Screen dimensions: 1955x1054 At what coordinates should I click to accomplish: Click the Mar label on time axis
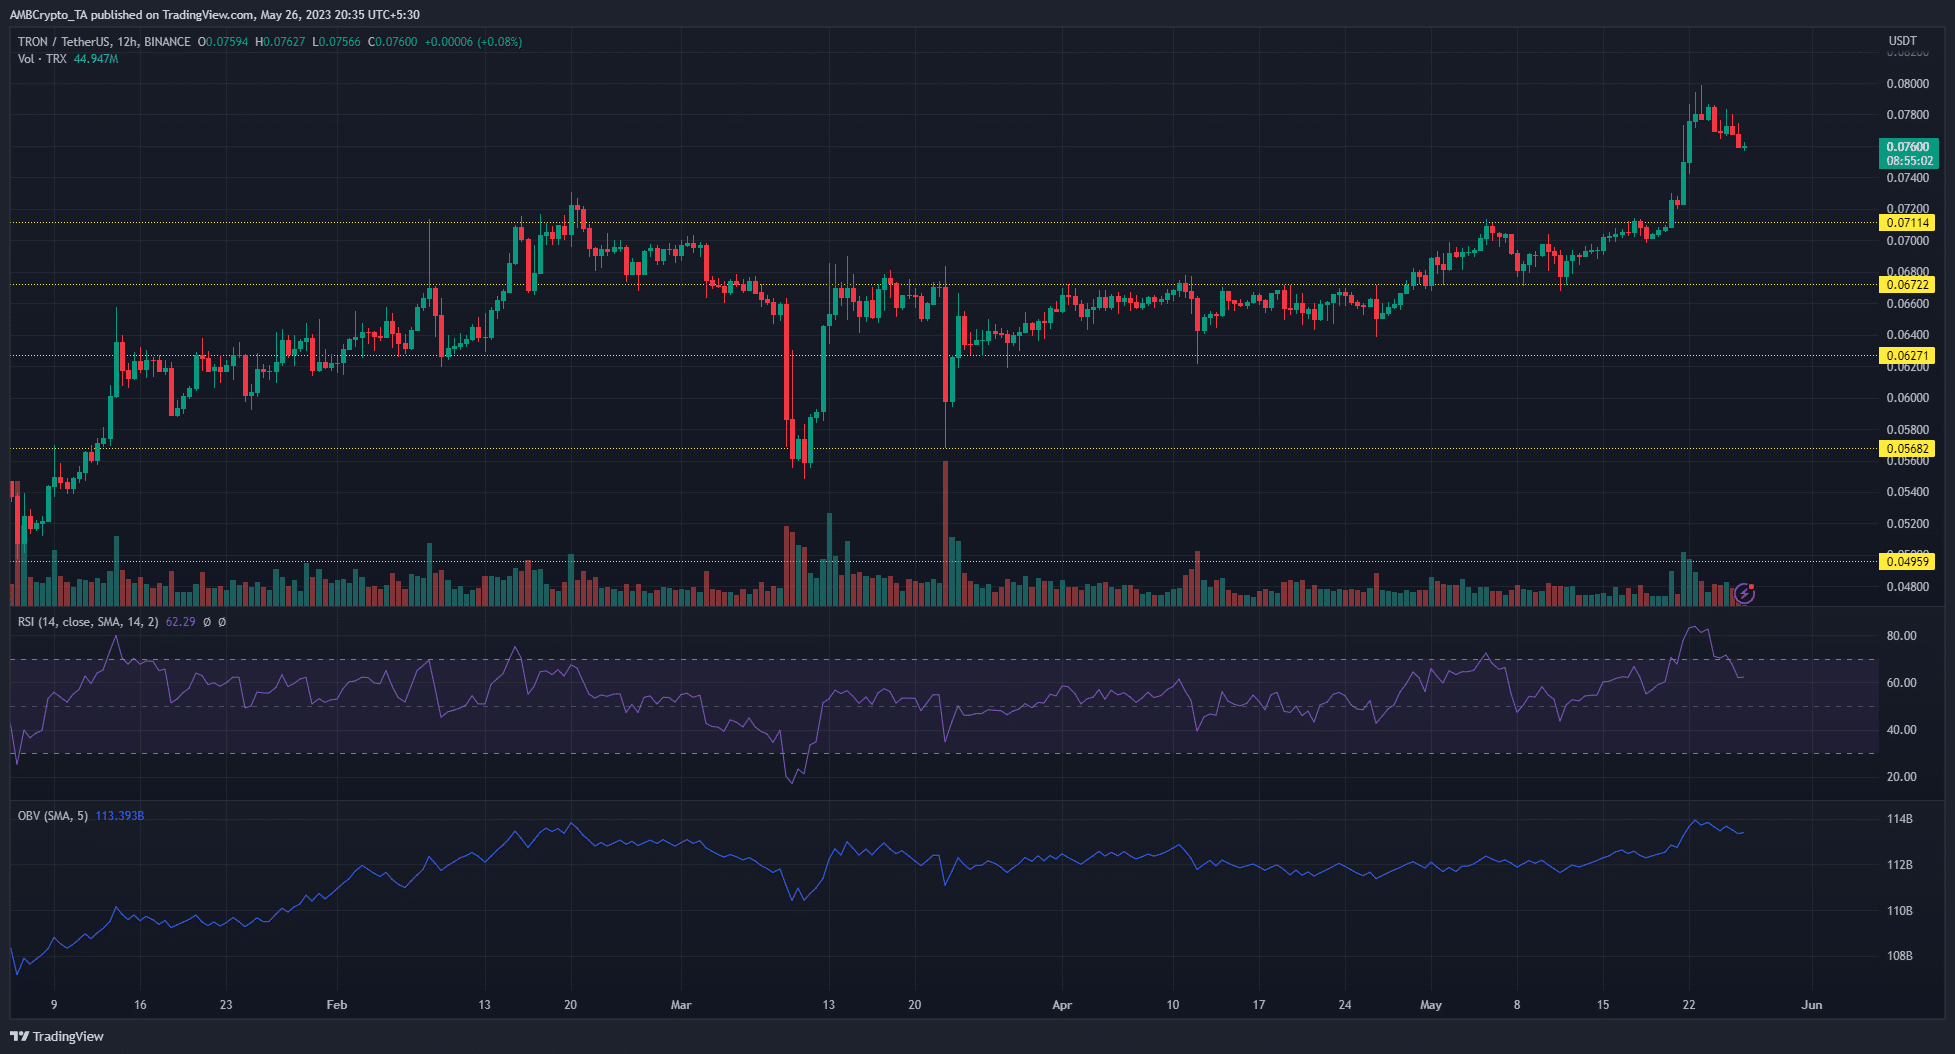click(681, 1005)
